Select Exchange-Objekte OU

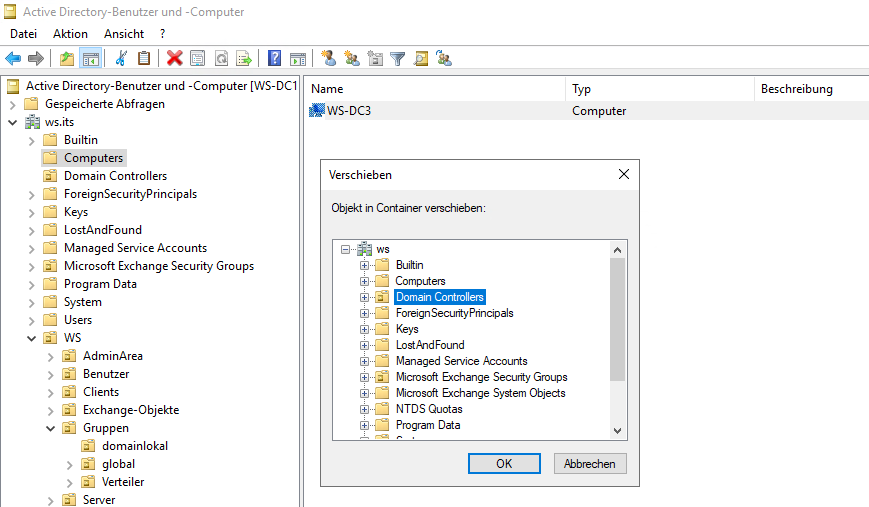tap(131, 409)
